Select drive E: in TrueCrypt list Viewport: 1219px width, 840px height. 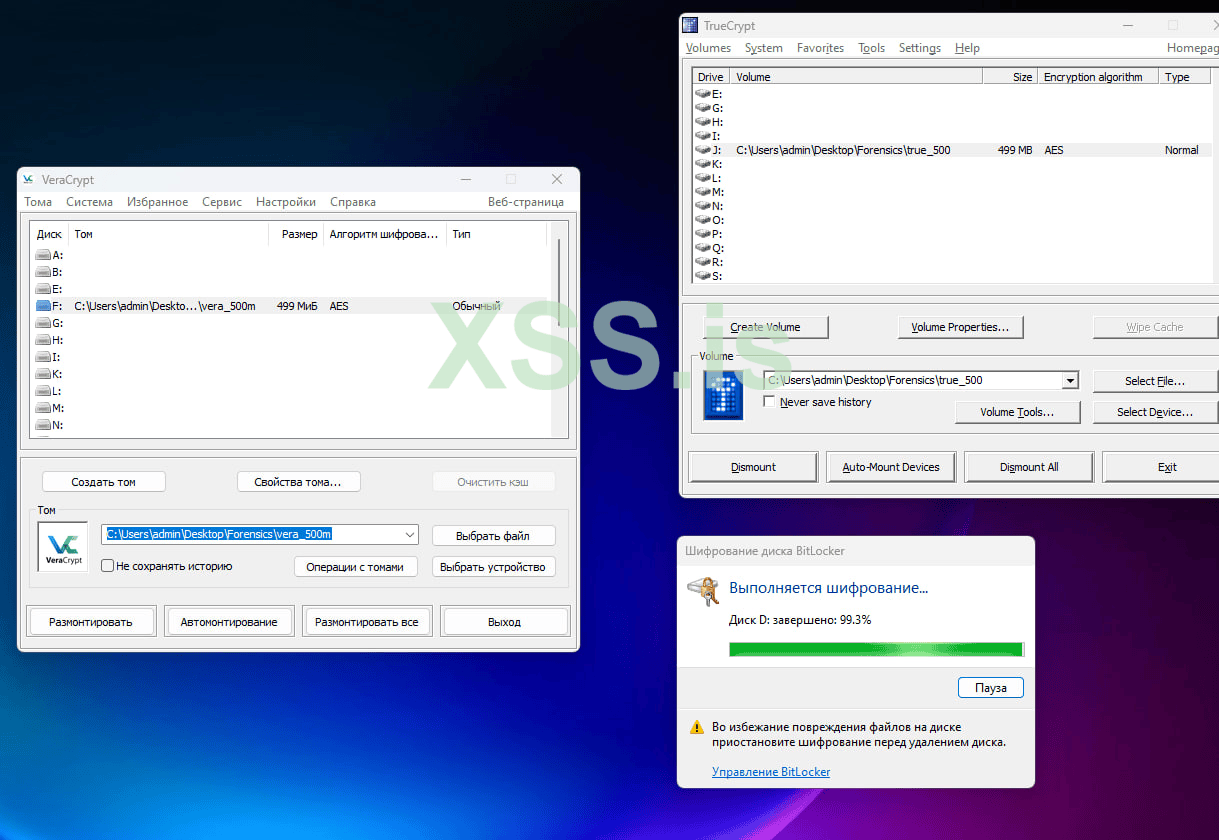pyautogui.click(x=952, y=94)
